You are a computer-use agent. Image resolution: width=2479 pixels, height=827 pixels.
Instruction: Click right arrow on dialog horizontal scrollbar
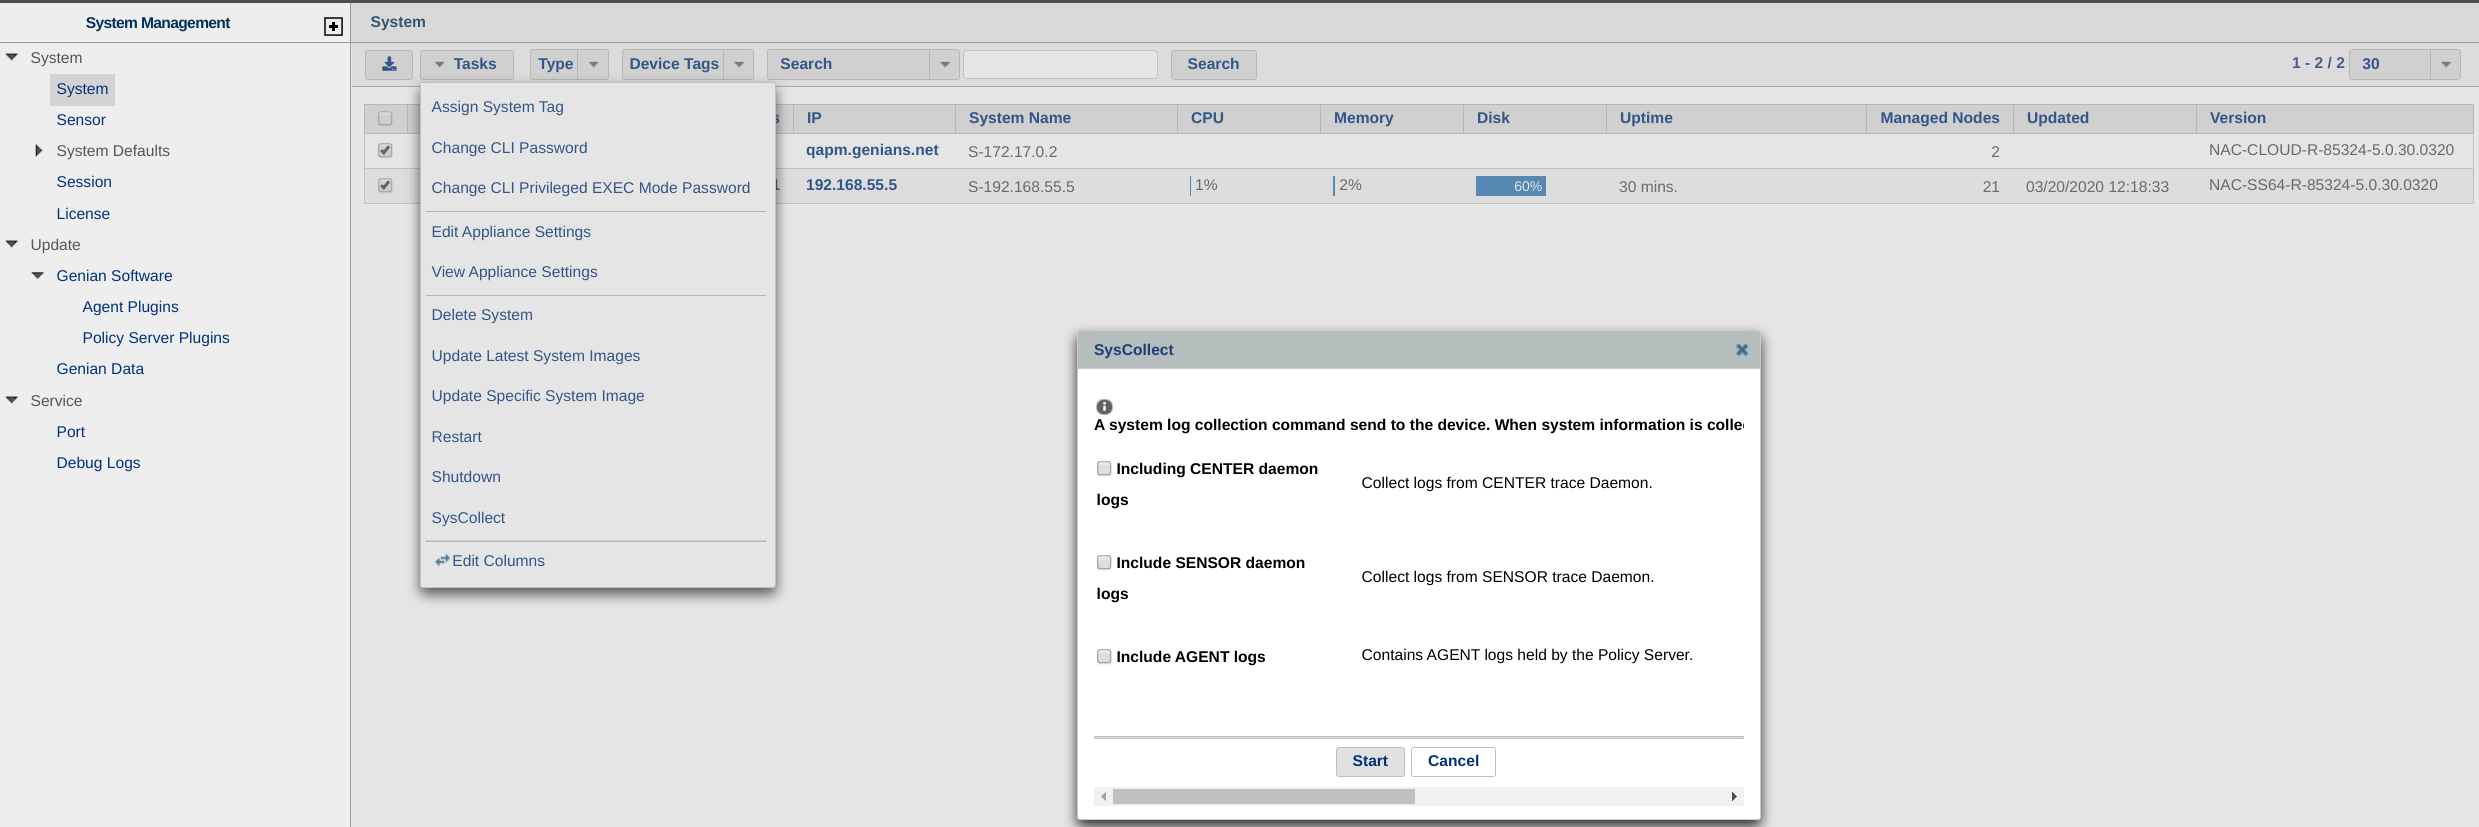(1734, 797)
